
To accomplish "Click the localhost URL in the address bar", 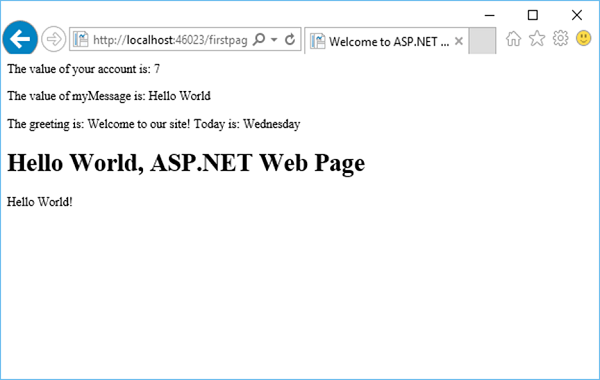I will (170, 39).
